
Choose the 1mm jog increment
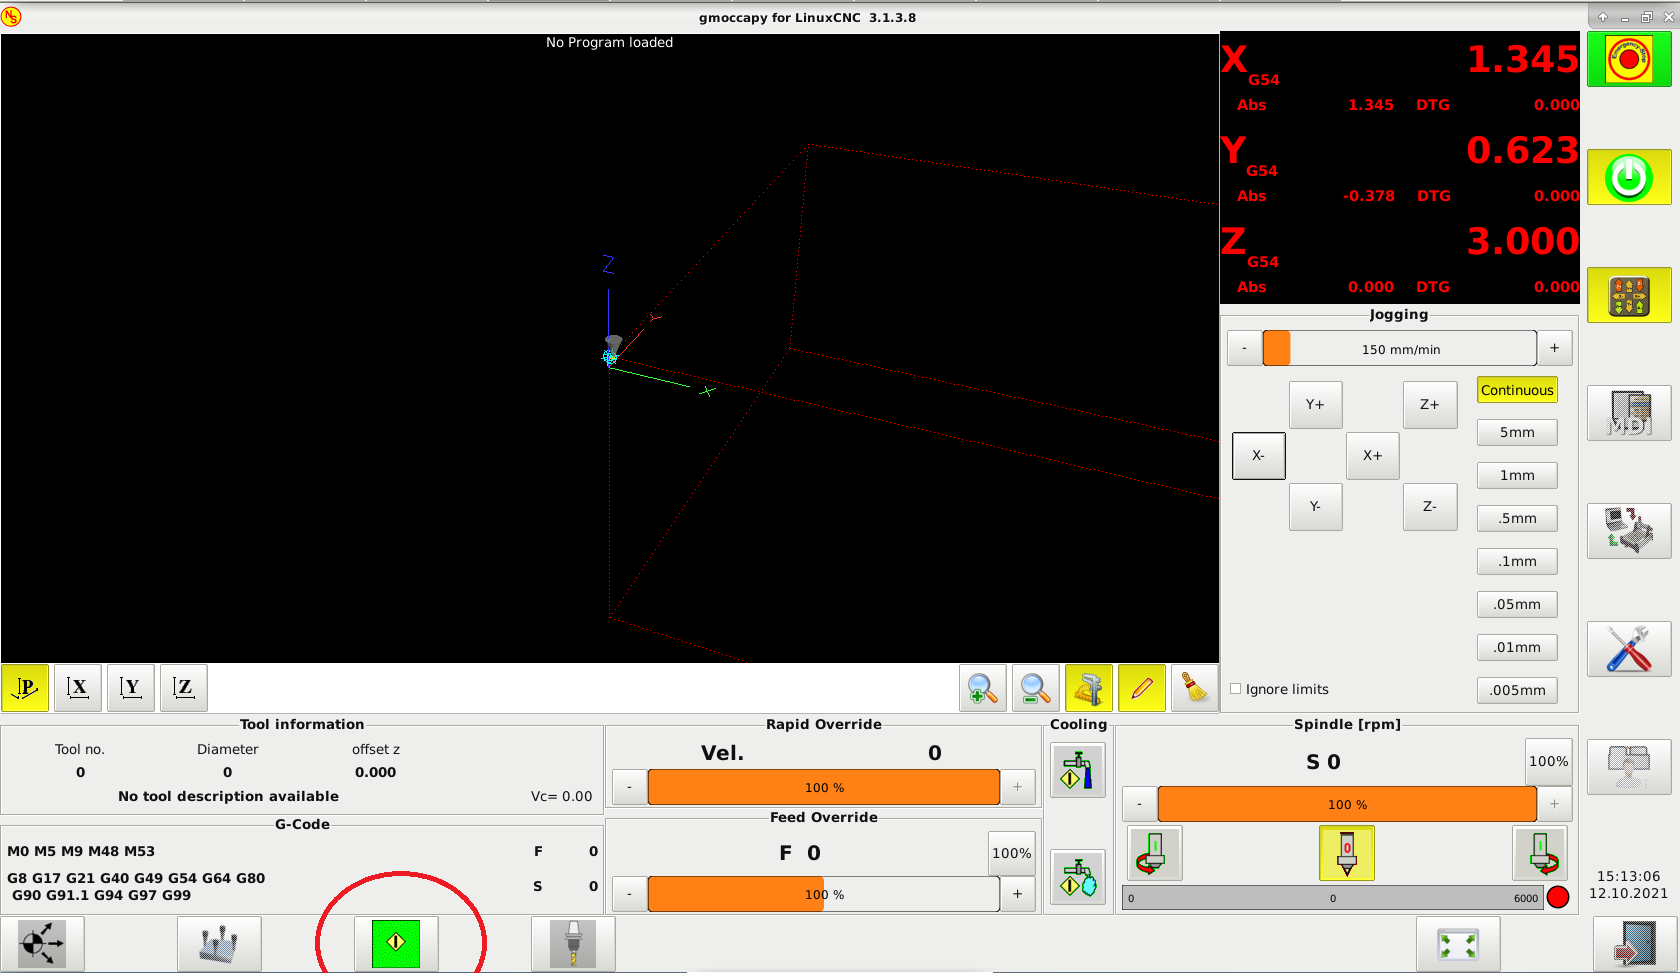click(x=1516, y=475)
